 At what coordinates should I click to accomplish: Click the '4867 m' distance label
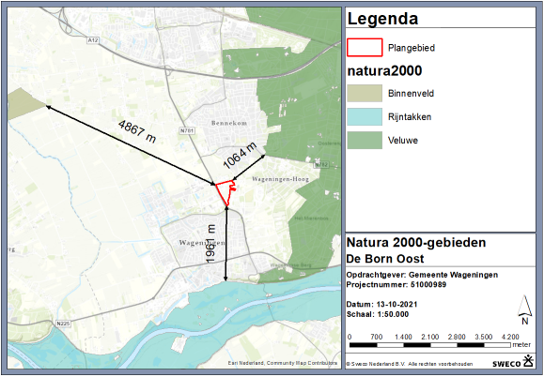tap(137, 131)
